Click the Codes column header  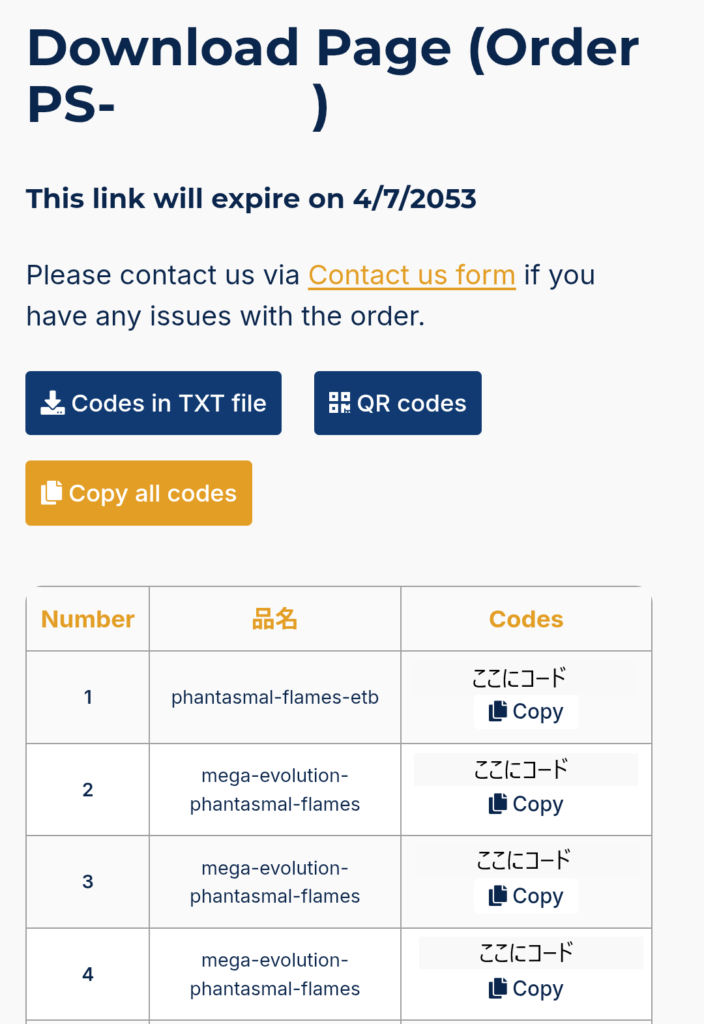pos(526,619)
